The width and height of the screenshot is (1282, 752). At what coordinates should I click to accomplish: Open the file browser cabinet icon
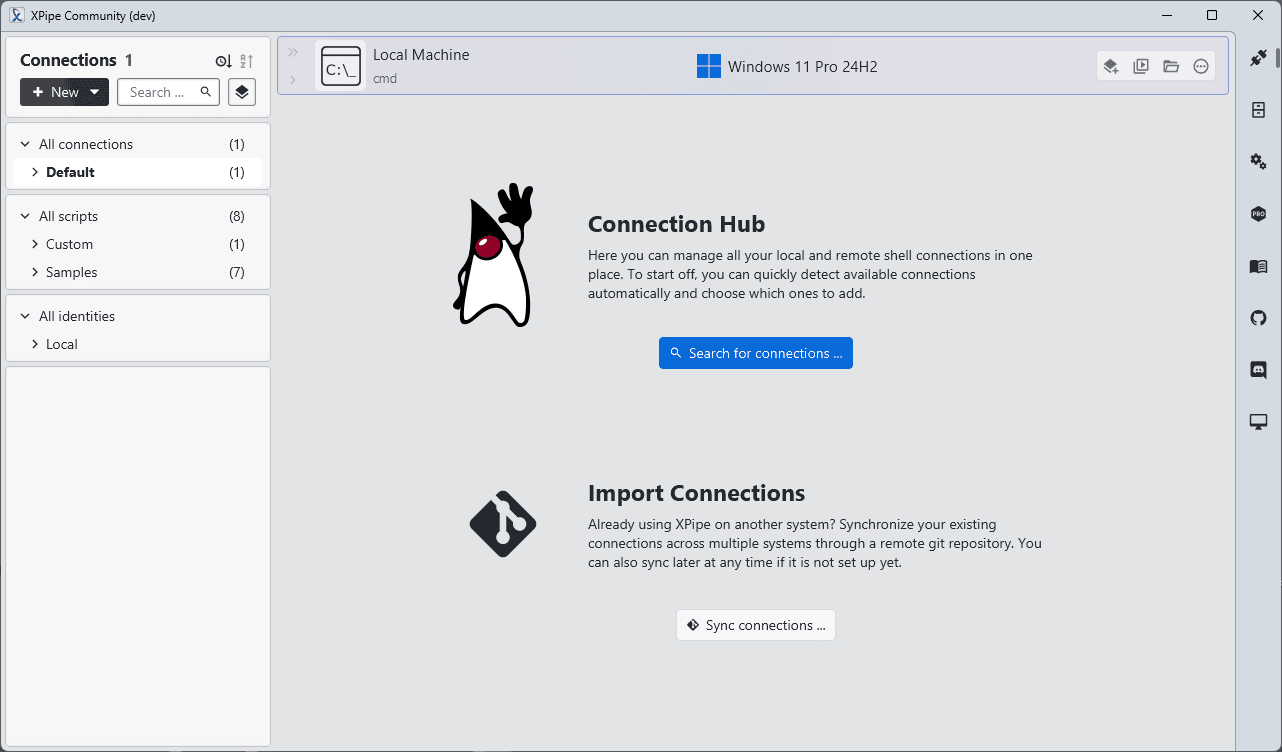[x=1258, y=110]
